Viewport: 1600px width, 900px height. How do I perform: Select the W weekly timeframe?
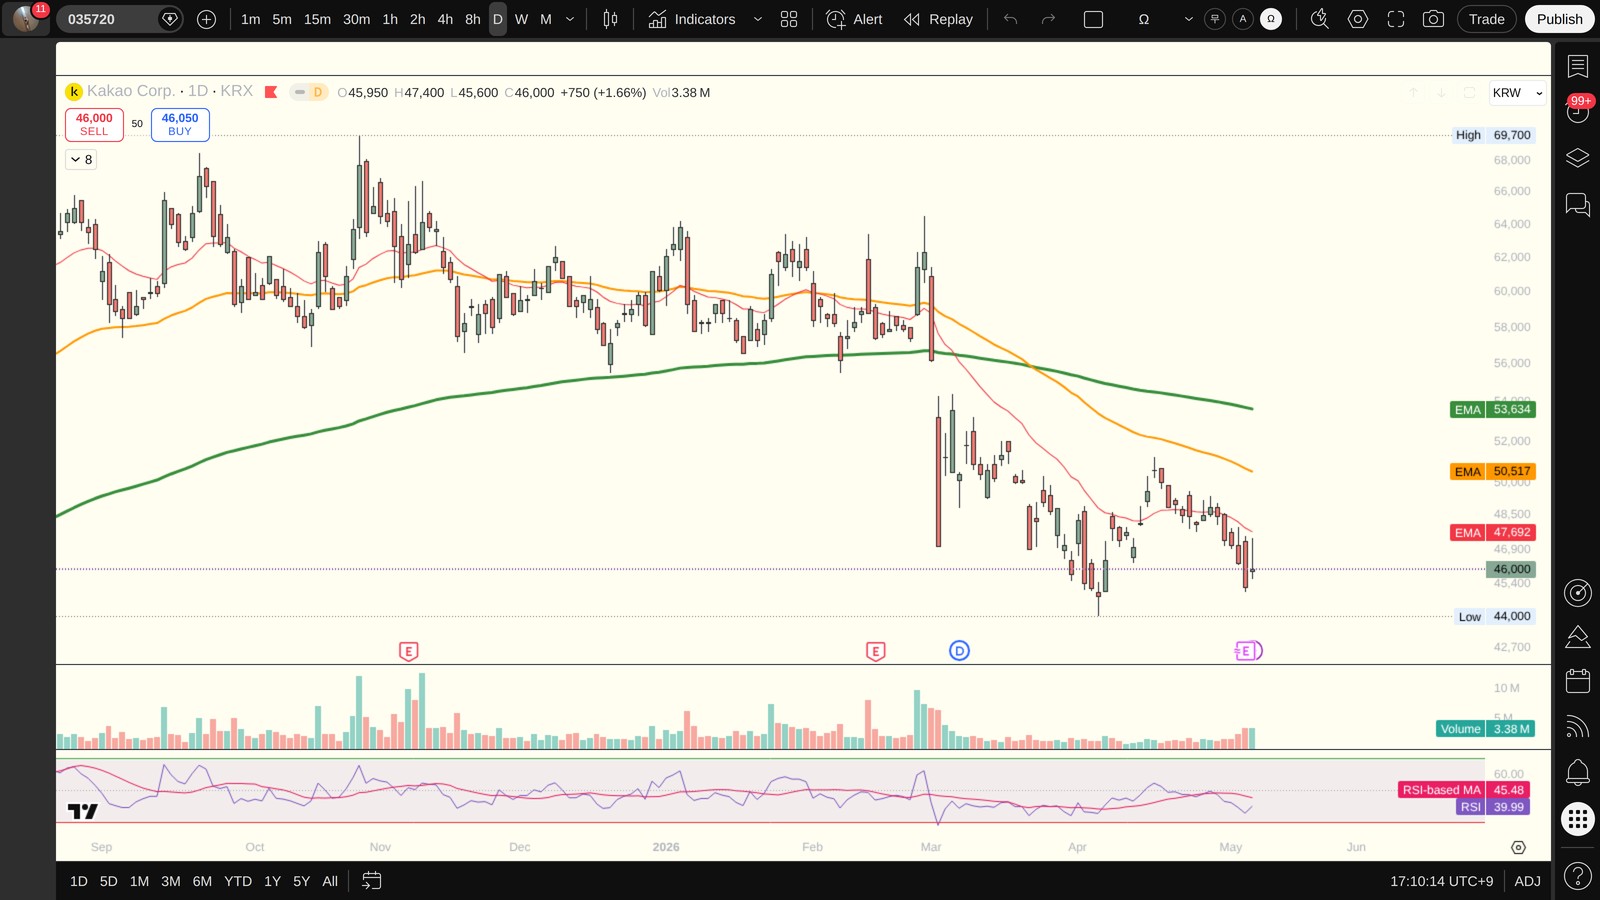521,19
